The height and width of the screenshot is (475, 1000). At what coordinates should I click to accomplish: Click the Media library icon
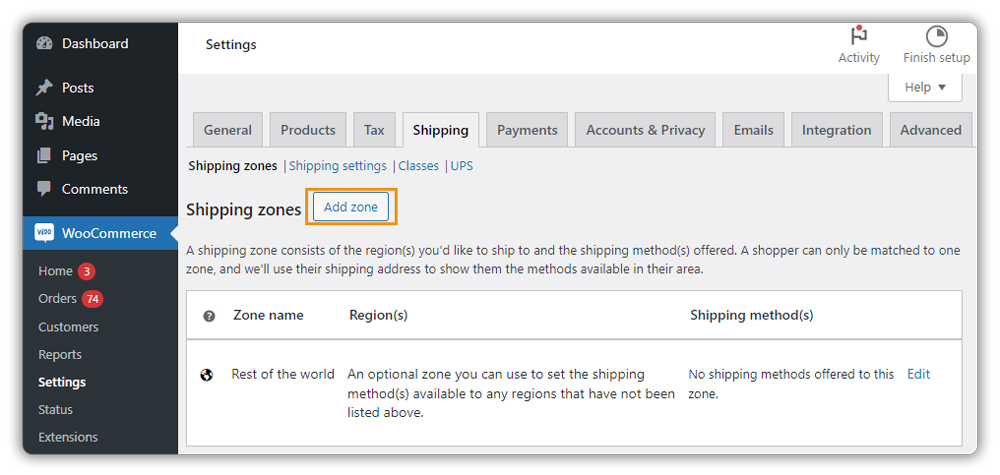44,121
